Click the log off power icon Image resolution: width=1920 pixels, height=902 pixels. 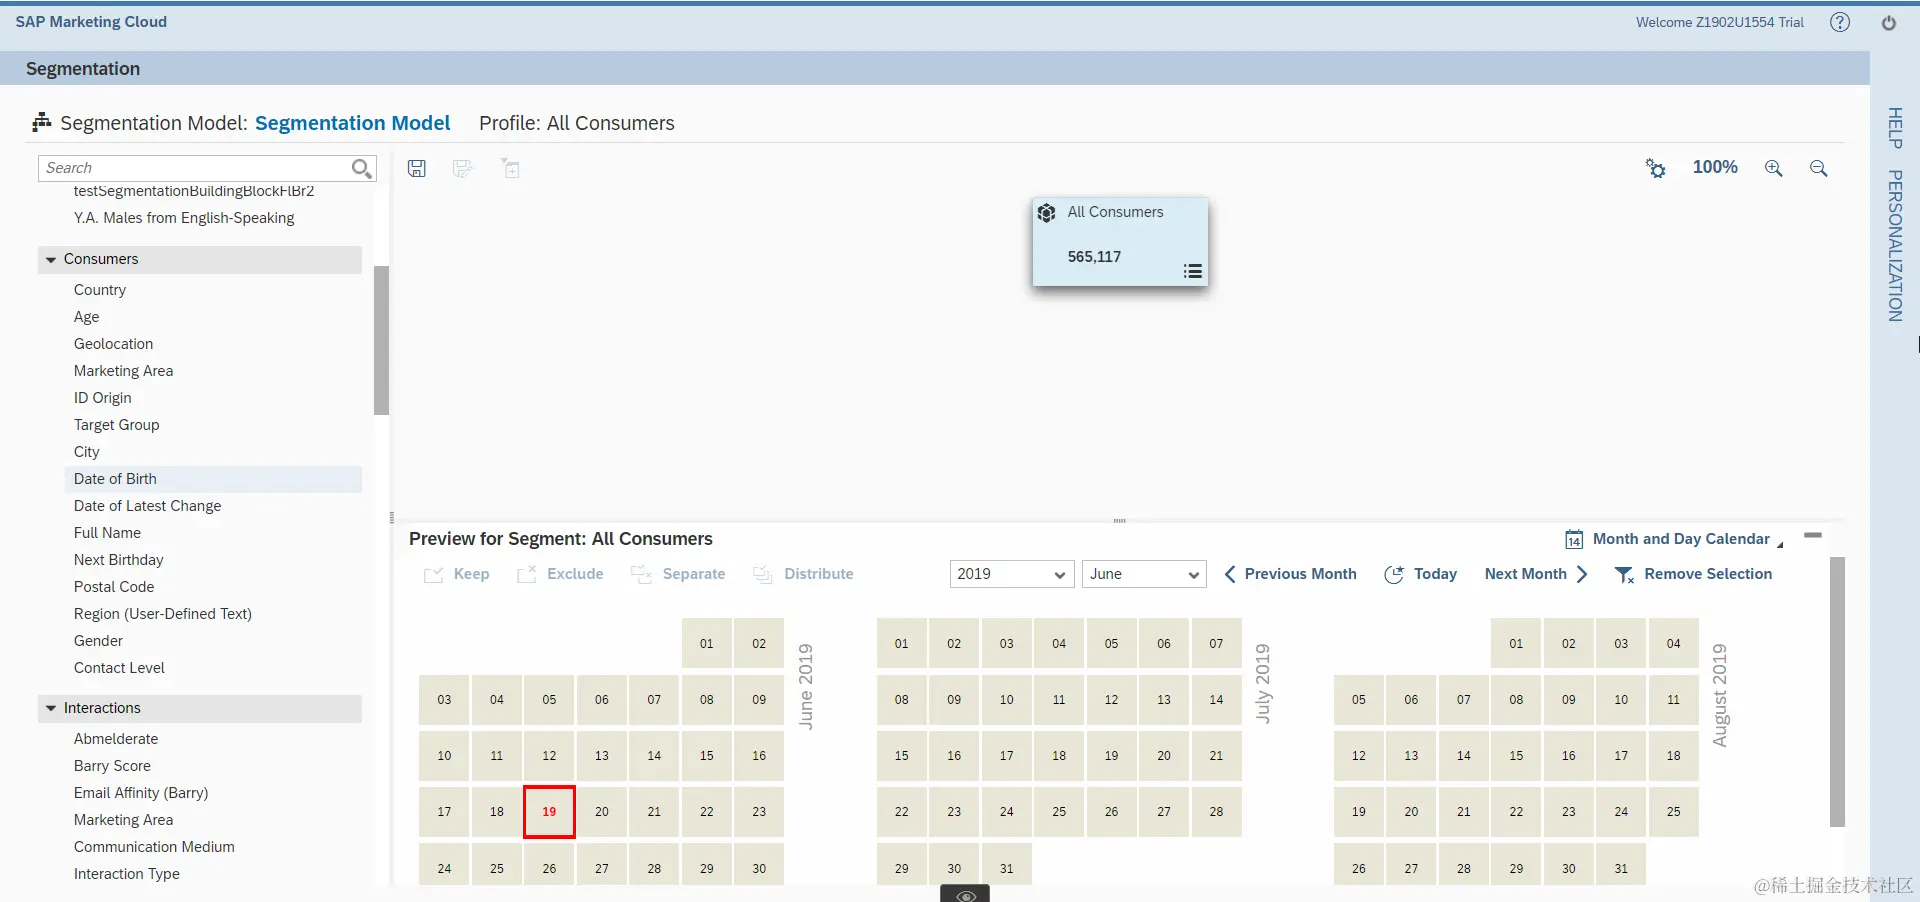(1888, 22)
